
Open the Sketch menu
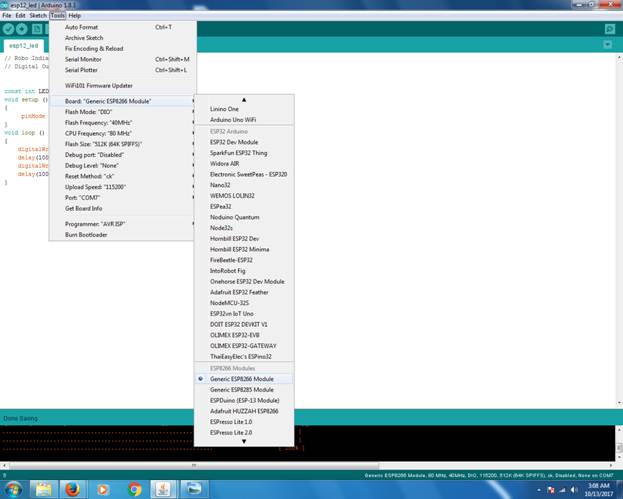38,15
